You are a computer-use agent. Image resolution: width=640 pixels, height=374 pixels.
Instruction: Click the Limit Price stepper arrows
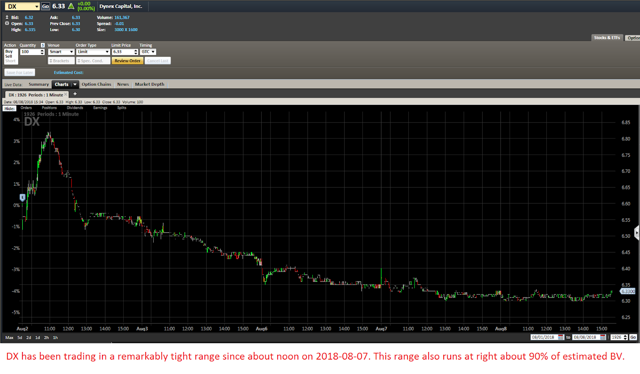(x=136, y=52)
